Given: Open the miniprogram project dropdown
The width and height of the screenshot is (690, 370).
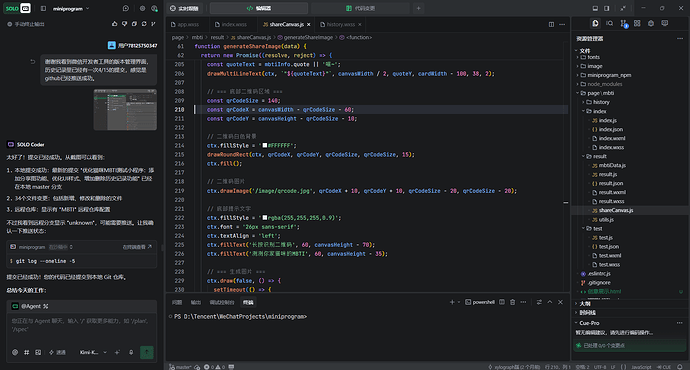Looking at the screenshot, I should pyautogui.click(x=71, y=8).
